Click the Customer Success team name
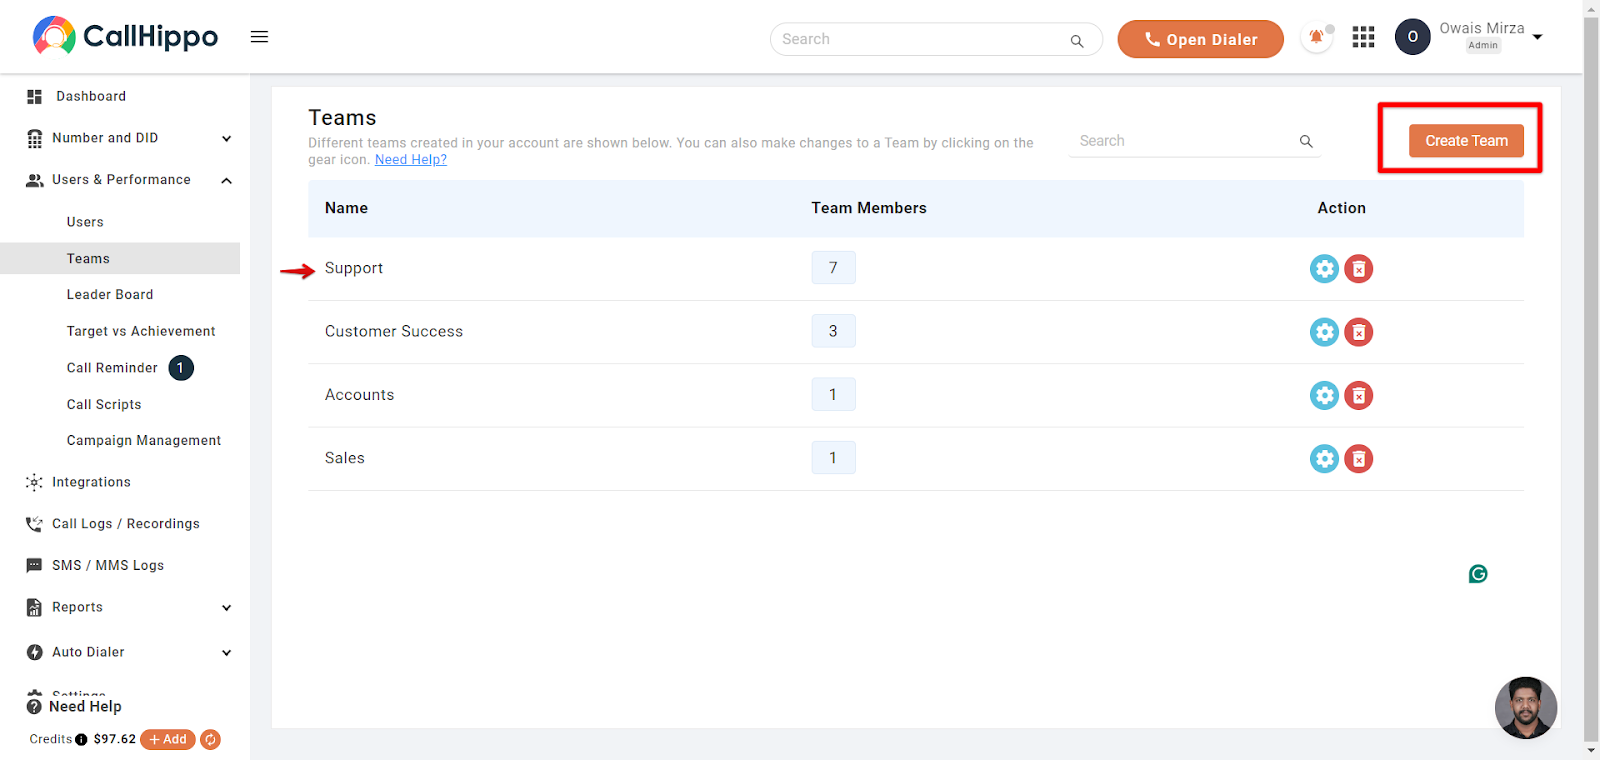This screenshot has width=1600, height=760. click(394, 332)
